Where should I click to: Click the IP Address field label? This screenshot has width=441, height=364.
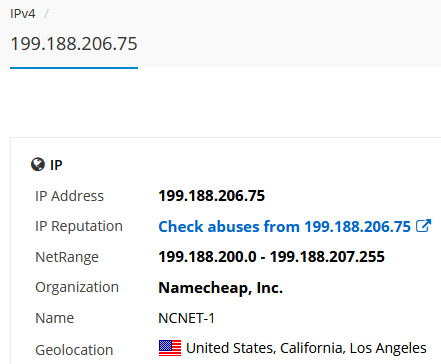pos(70,196)
